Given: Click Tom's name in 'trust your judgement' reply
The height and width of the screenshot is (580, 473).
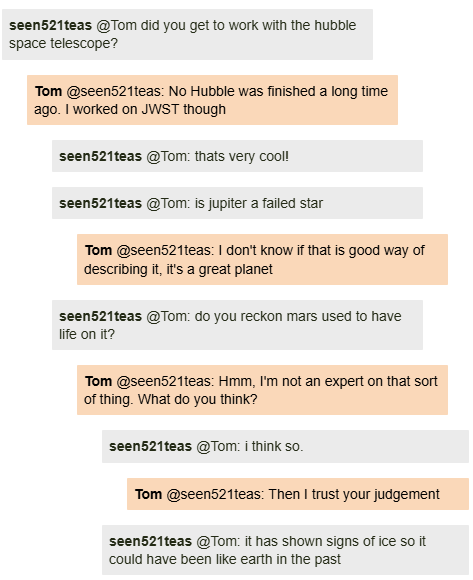Looking at the screenshot, I should click(148, 494).
